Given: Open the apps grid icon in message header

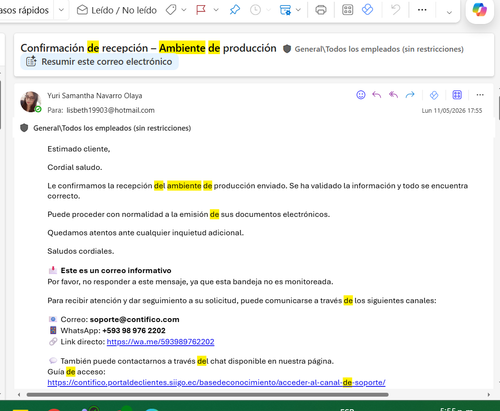Looking at the screenshot, I should pyautogui.click(x=457, y=95).
